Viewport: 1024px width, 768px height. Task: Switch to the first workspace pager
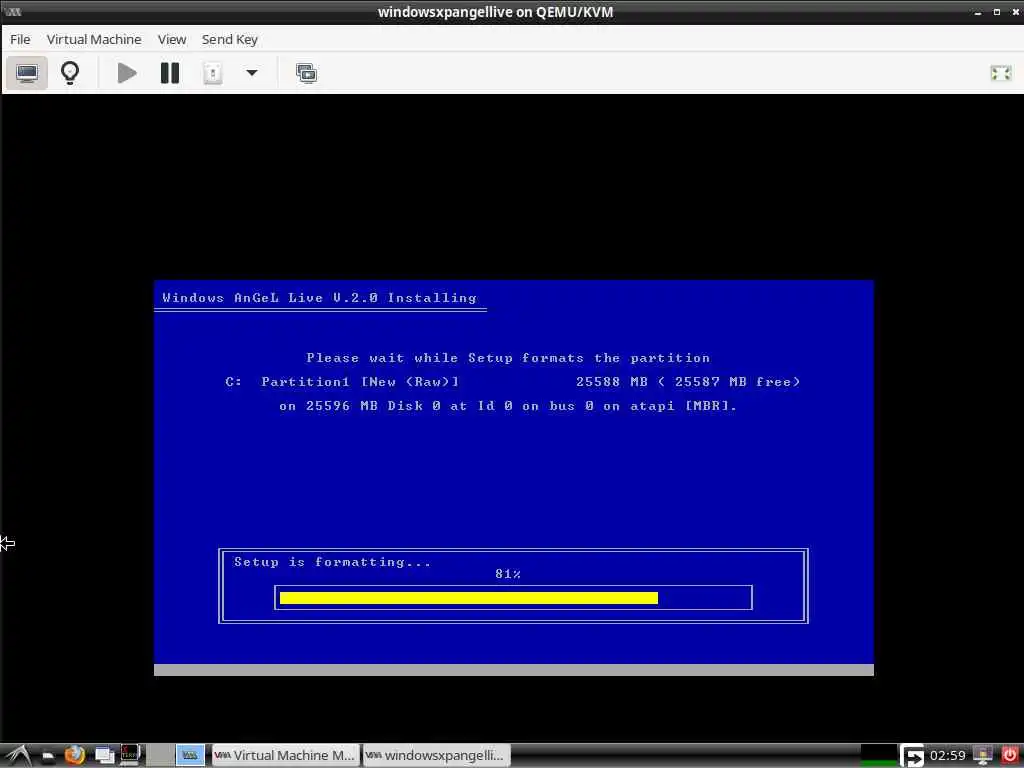pos(160,755)
